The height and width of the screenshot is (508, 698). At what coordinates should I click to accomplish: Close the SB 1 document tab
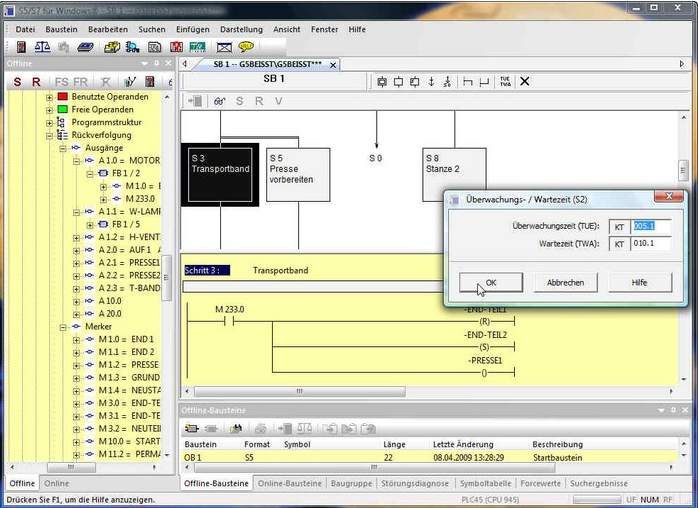(333, 65)
